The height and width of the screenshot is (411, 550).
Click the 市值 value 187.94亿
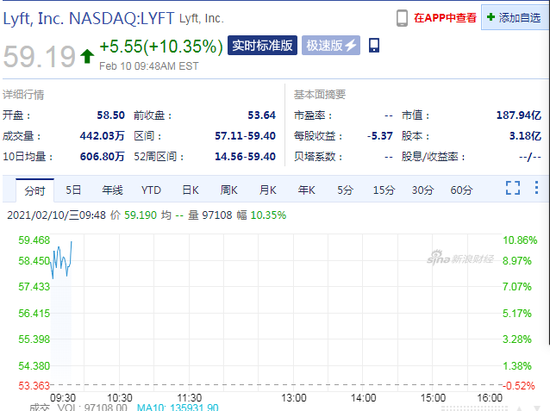click(519, 115)
